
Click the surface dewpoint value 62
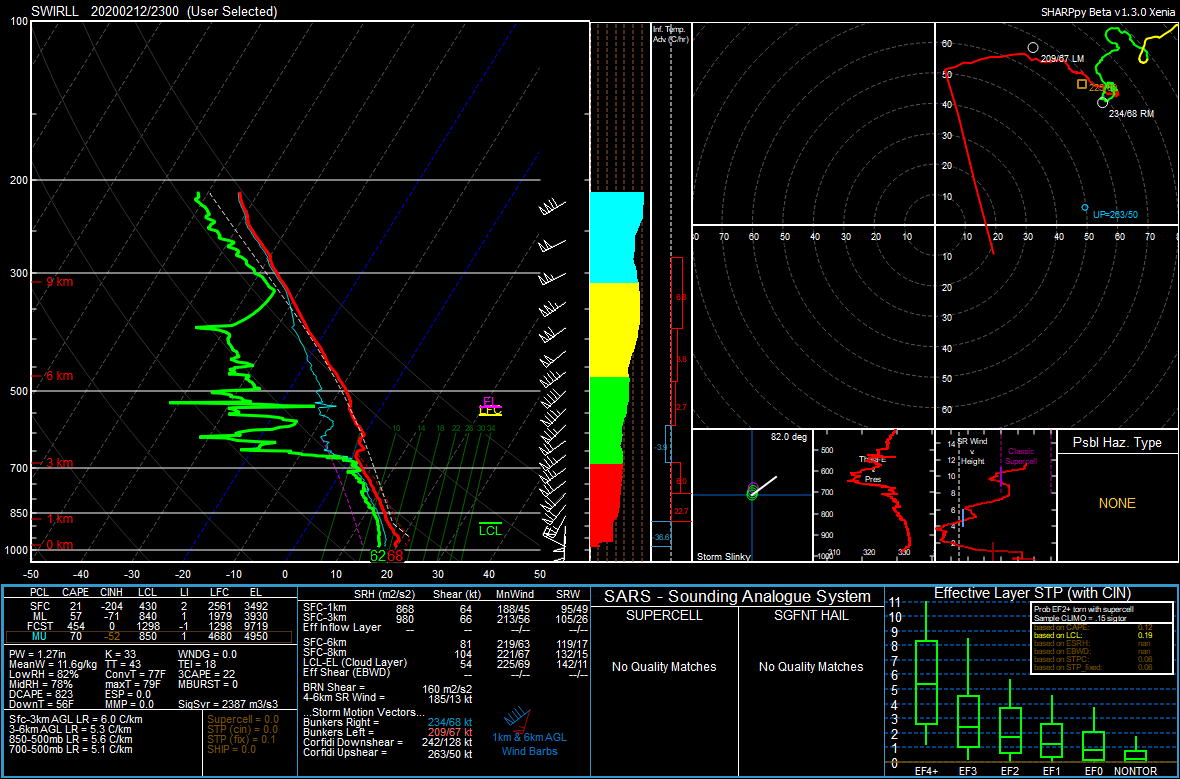point(378,556)
